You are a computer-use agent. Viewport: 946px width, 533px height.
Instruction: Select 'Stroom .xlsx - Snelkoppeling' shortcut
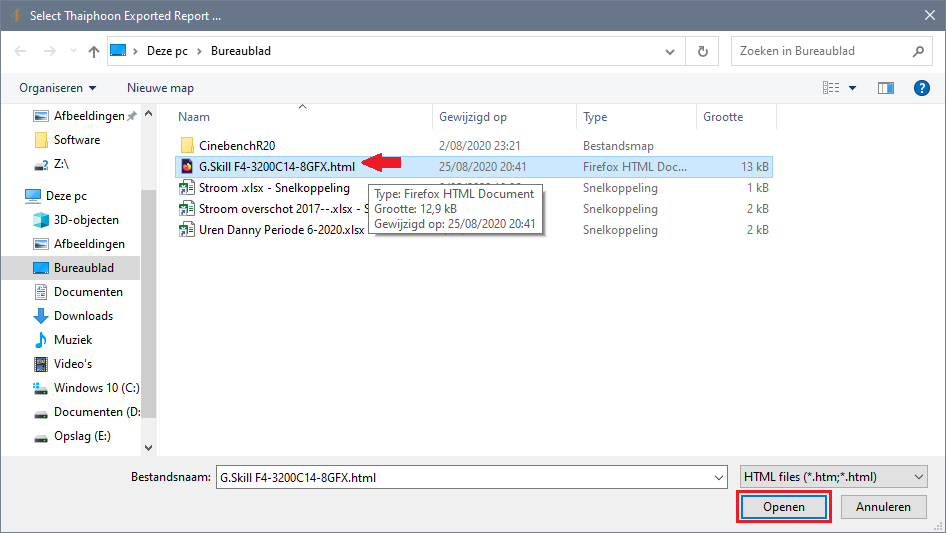[275, 188]
